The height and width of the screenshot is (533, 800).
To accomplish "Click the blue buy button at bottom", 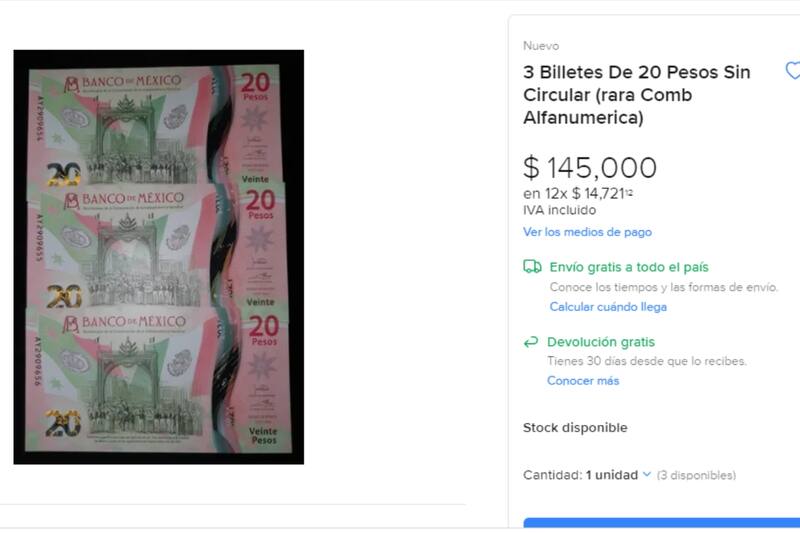I will point(662,523).
